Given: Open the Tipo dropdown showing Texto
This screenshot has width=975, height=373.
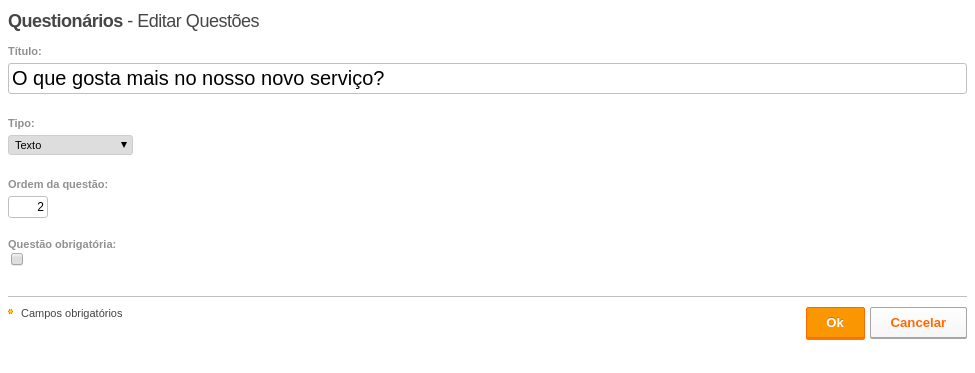Looking at the screenshot, I should coord(70,145).
